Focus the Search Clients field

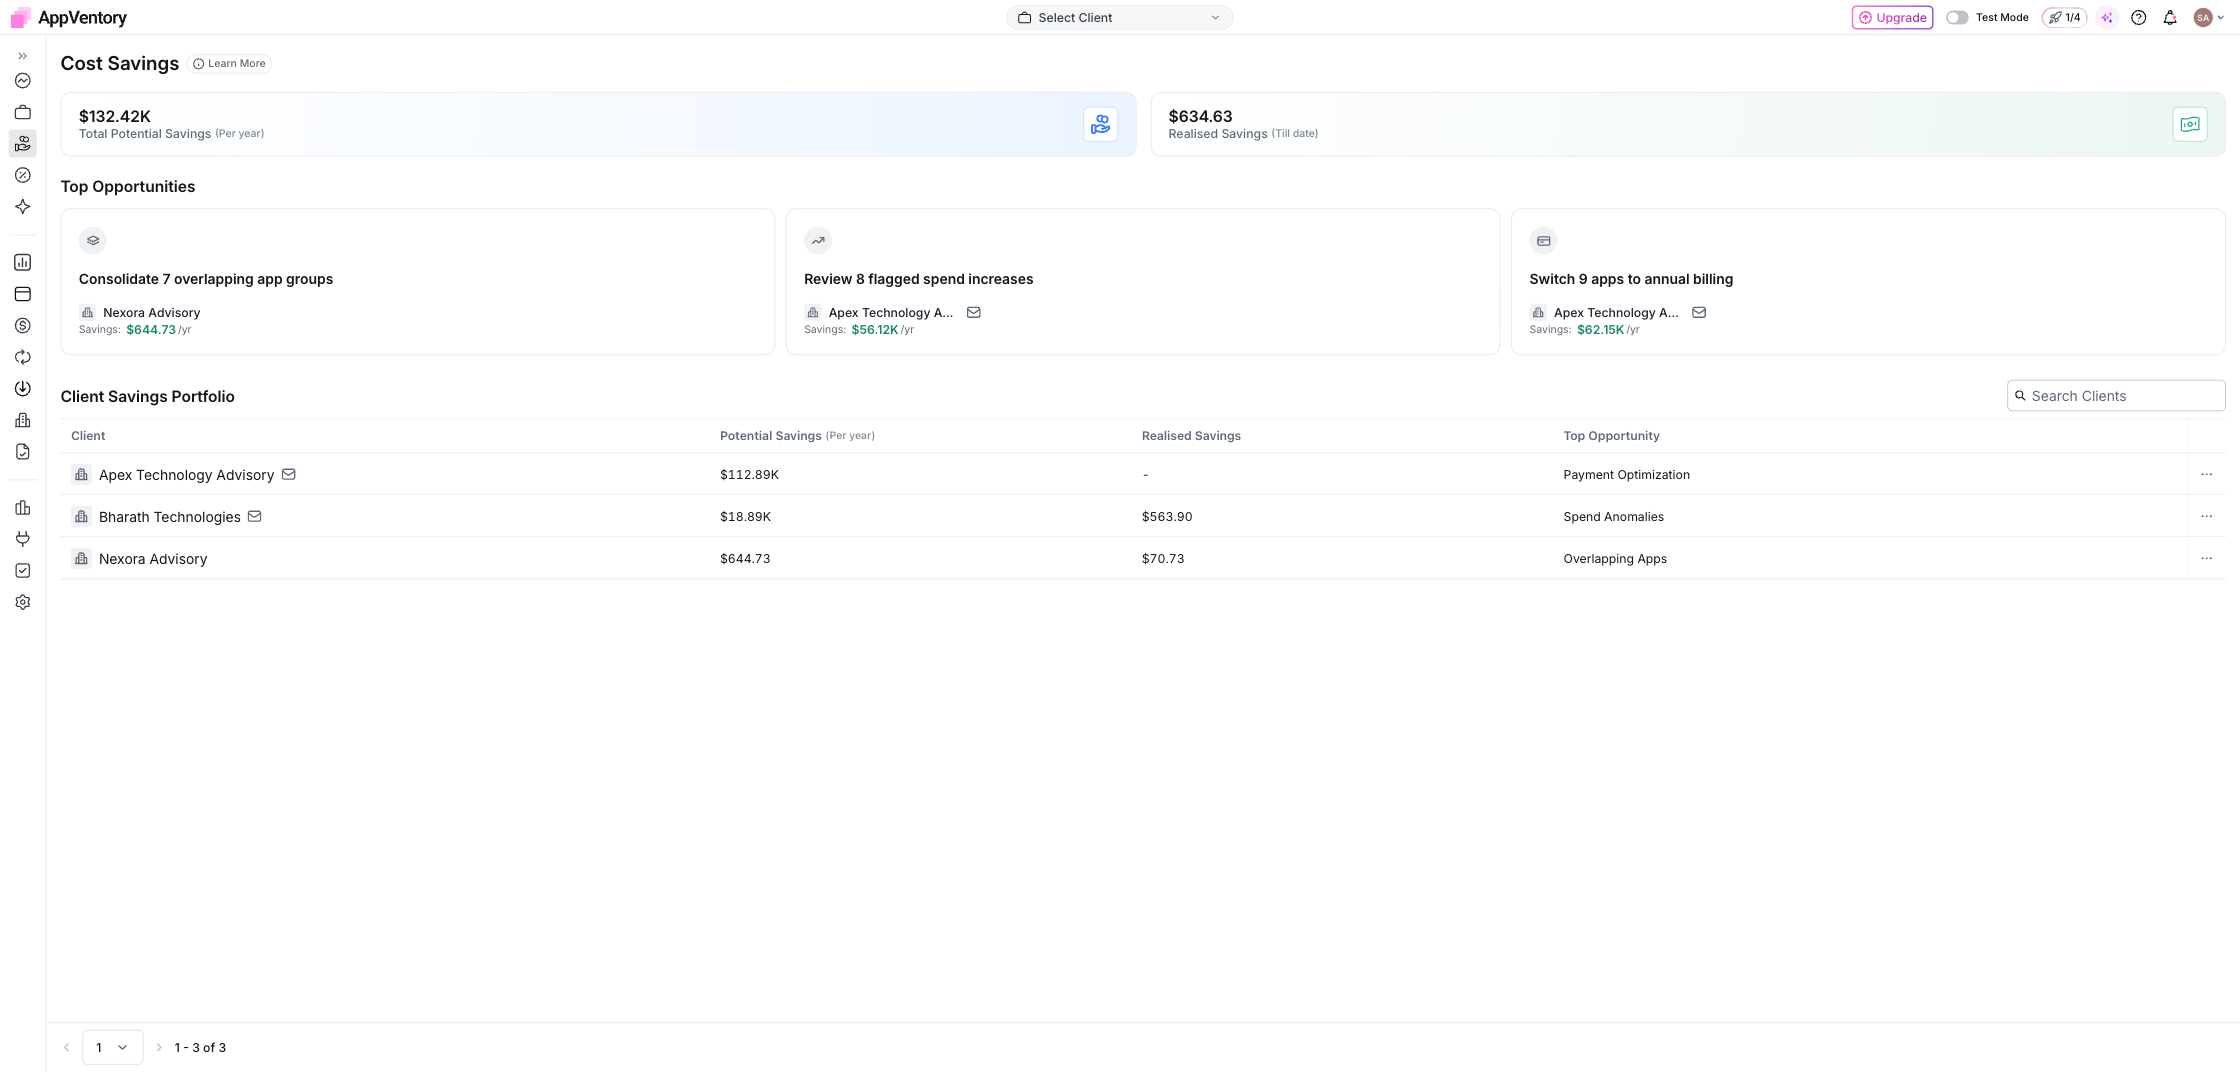[2115, 396]
